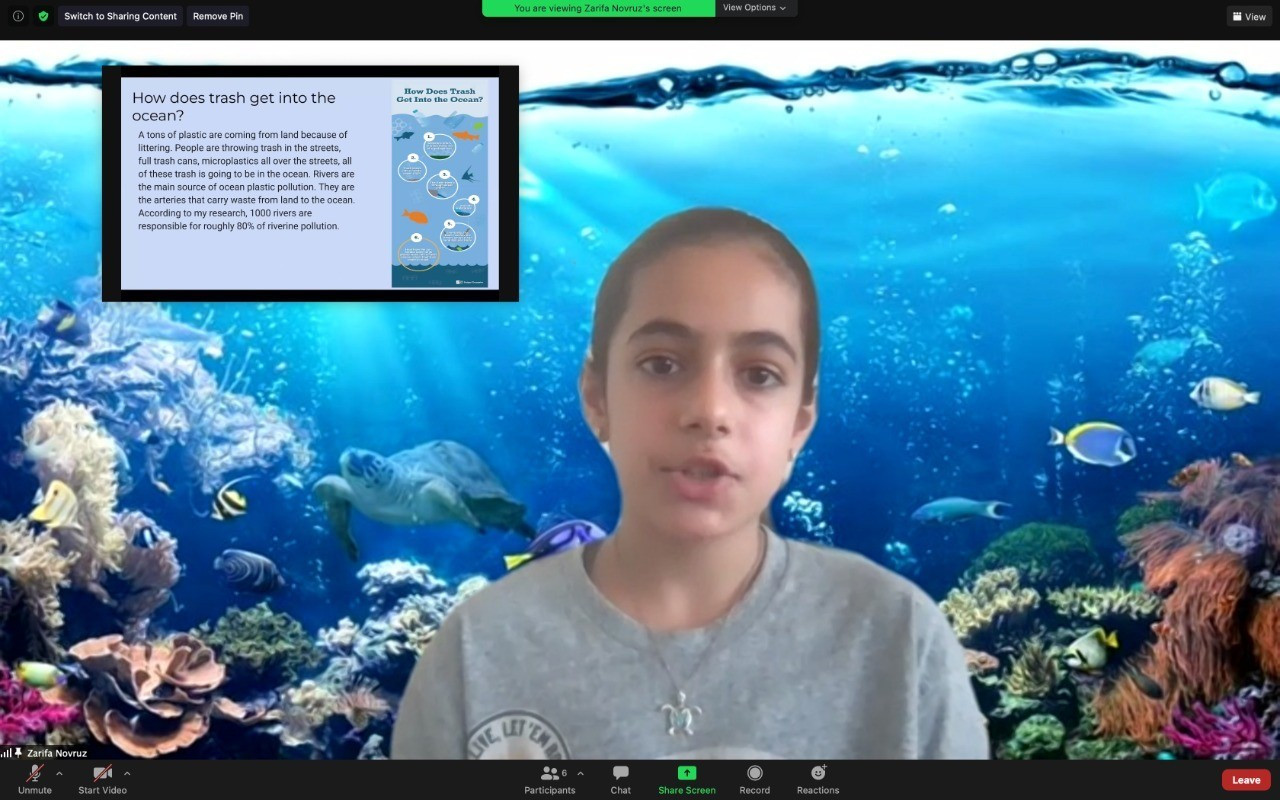The width and height of the screenshot is (1280, 800).
Task: Leave the meeting
Action: tap(1246, 780)
